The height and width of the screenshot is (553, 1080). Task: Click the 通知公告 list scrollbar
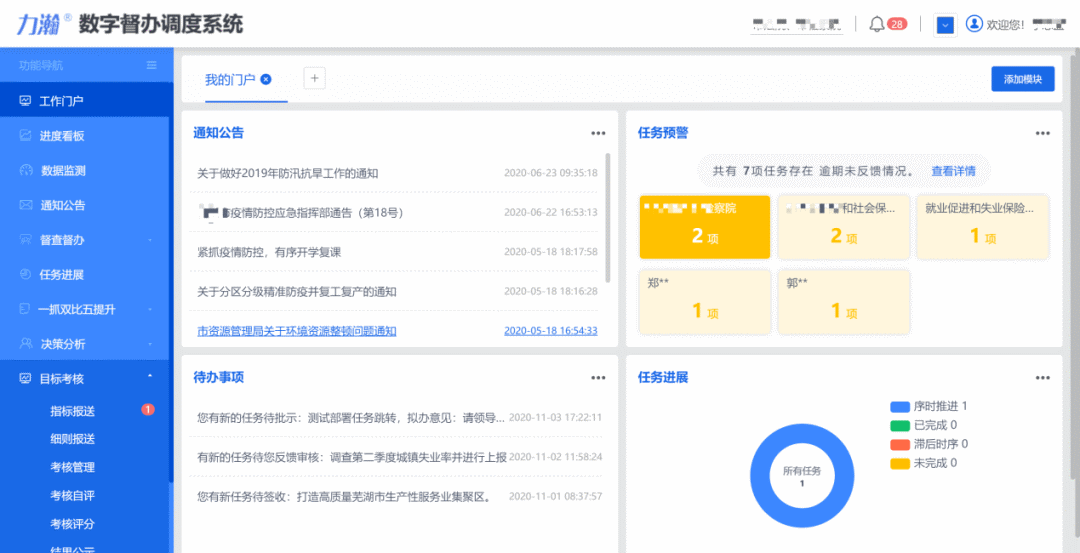point(608,218)
